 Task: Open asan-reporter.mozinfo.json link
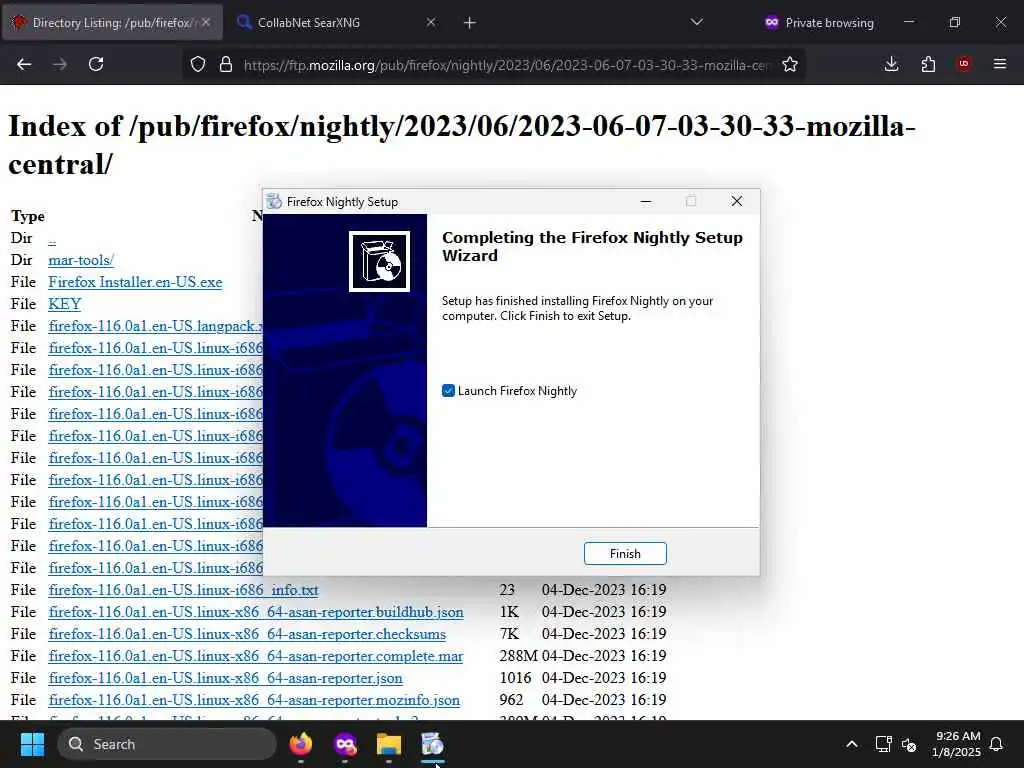[x=254, y=699]
